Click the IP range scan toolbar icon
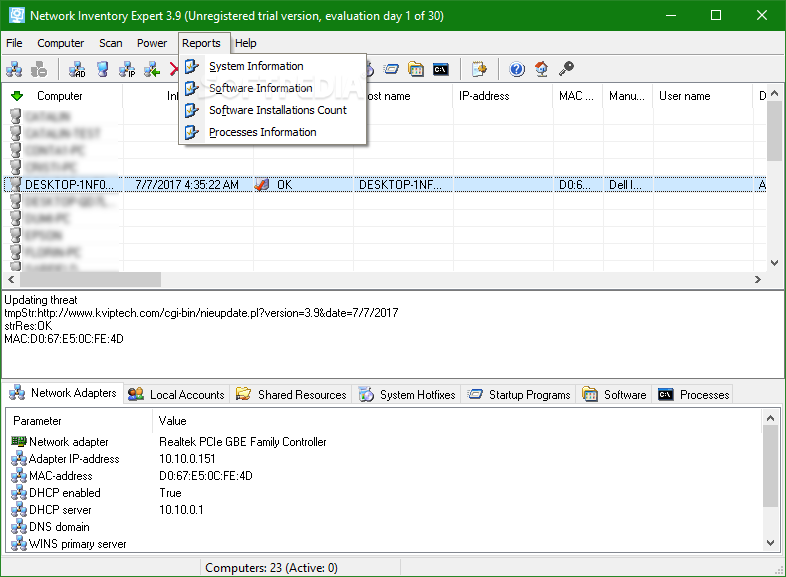786x577 pixels. pos(127,69)
